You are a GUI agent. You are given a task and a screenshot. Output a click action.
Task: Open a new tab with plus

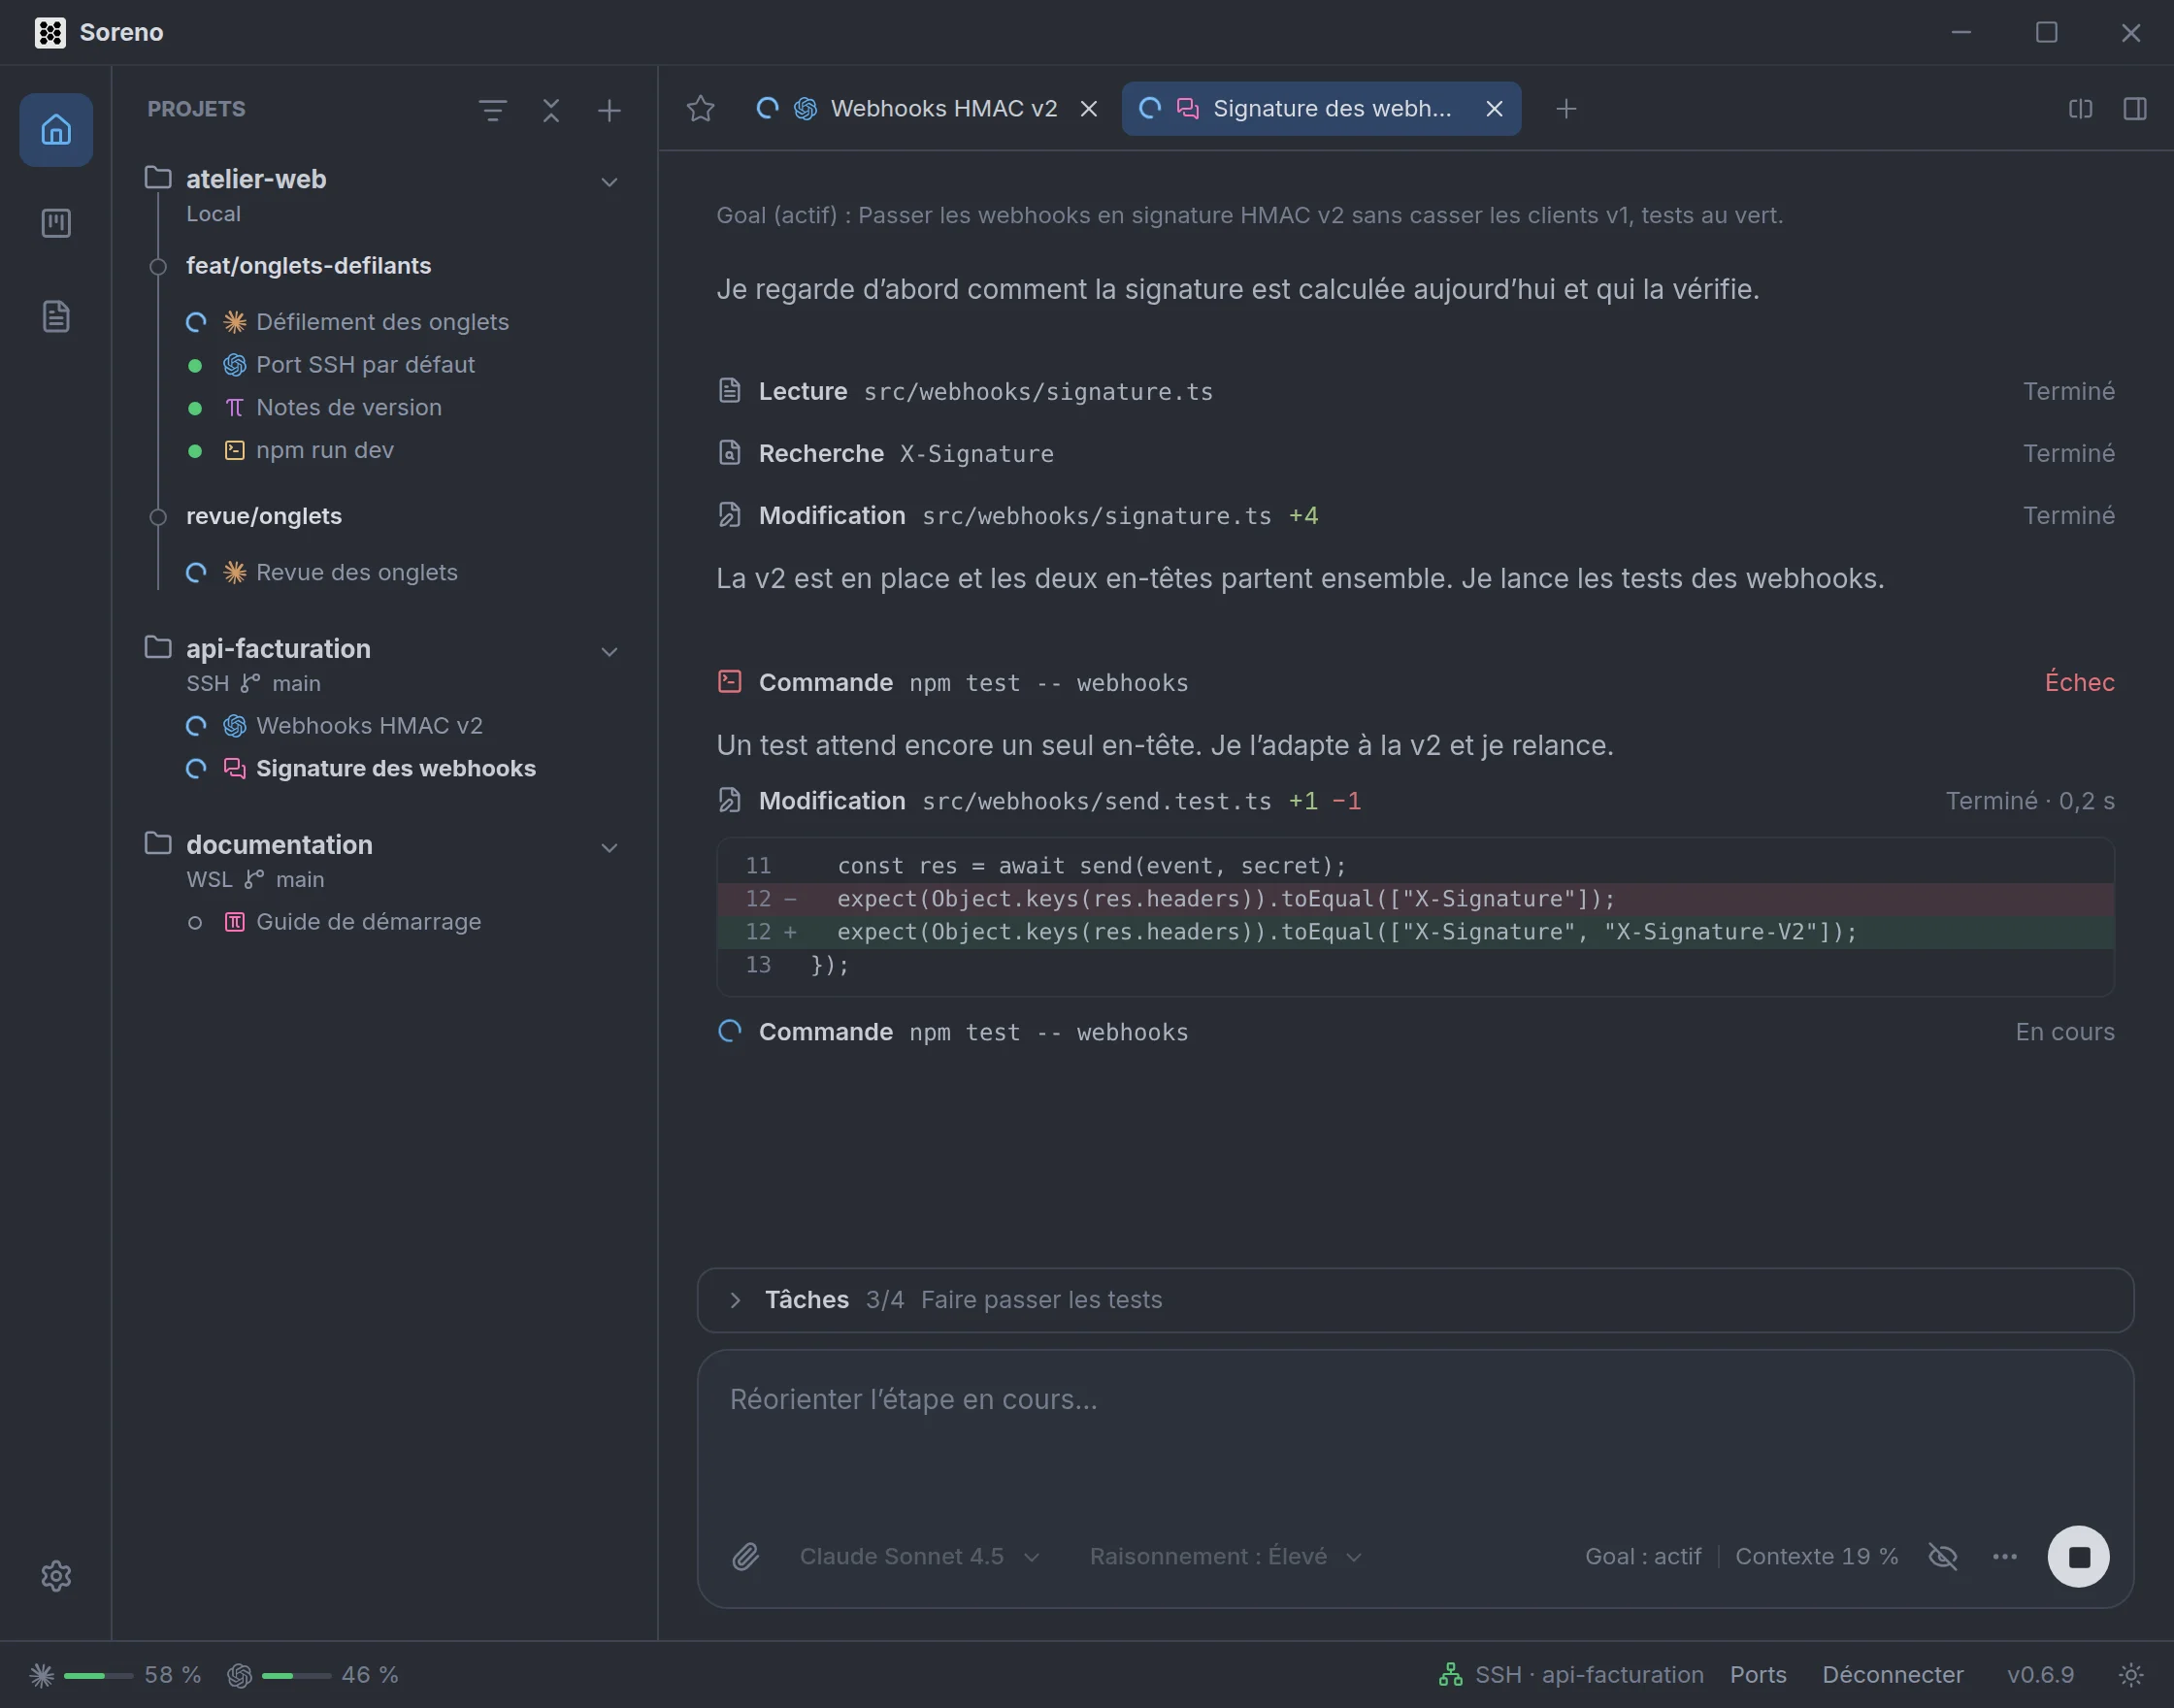point(1566,108)
